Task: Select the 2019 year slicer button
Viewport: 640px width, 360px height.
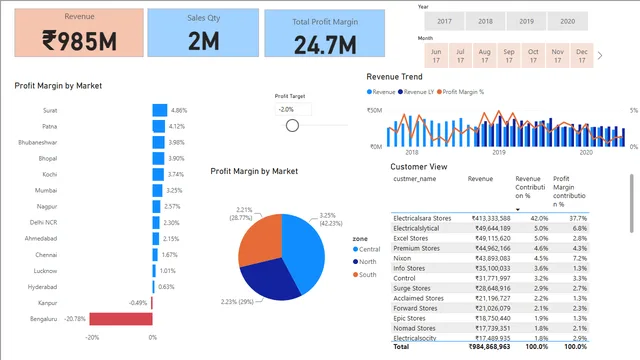Action: (526, 21)
